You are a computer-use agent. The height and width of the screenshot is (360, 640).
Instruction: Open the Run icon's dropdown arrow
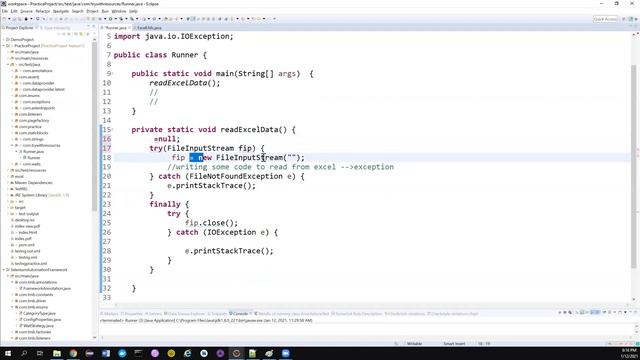click(115, 19)
